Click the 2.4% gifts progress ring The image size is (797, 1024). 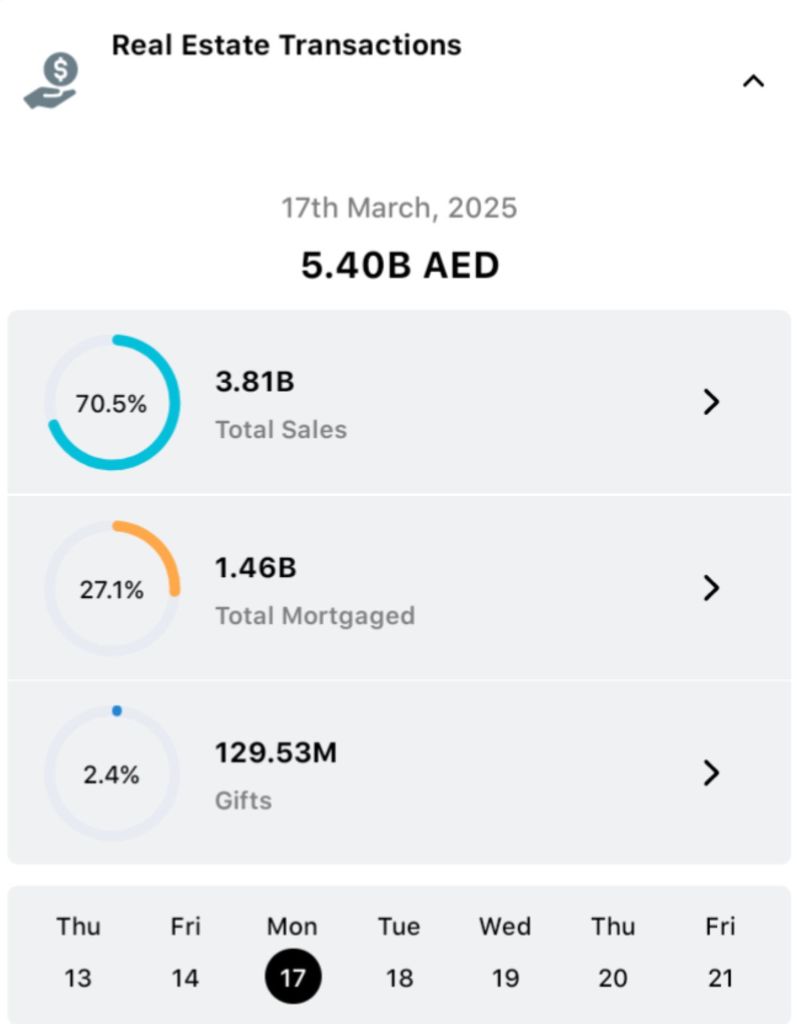point(112,774)
